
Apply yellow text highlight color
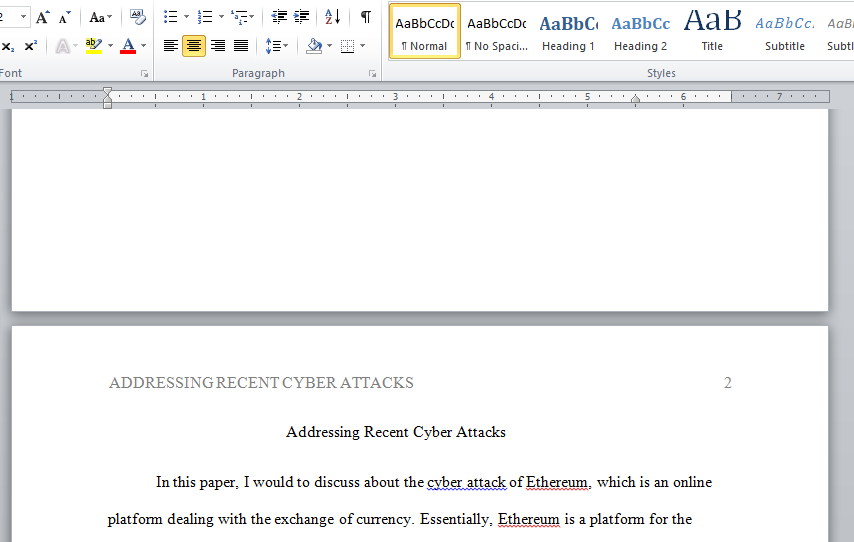pos(94,46)
